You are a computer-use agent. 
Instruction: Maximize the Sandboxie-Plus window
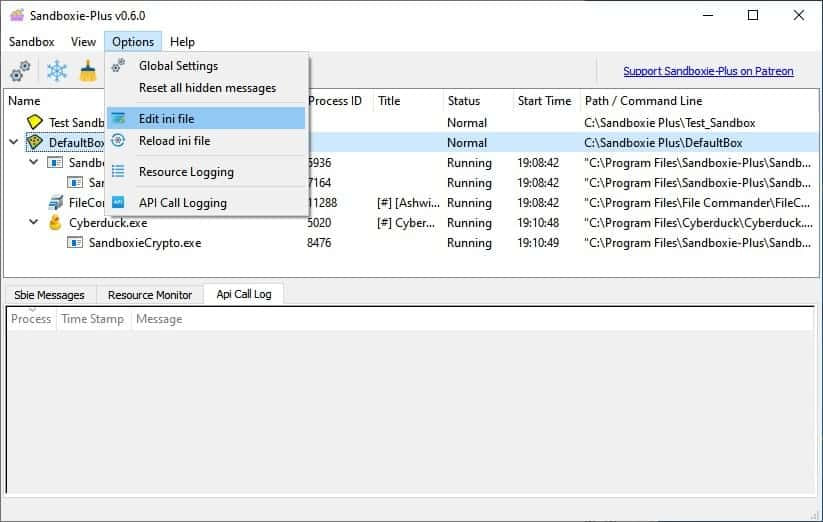tap(753, 15)
